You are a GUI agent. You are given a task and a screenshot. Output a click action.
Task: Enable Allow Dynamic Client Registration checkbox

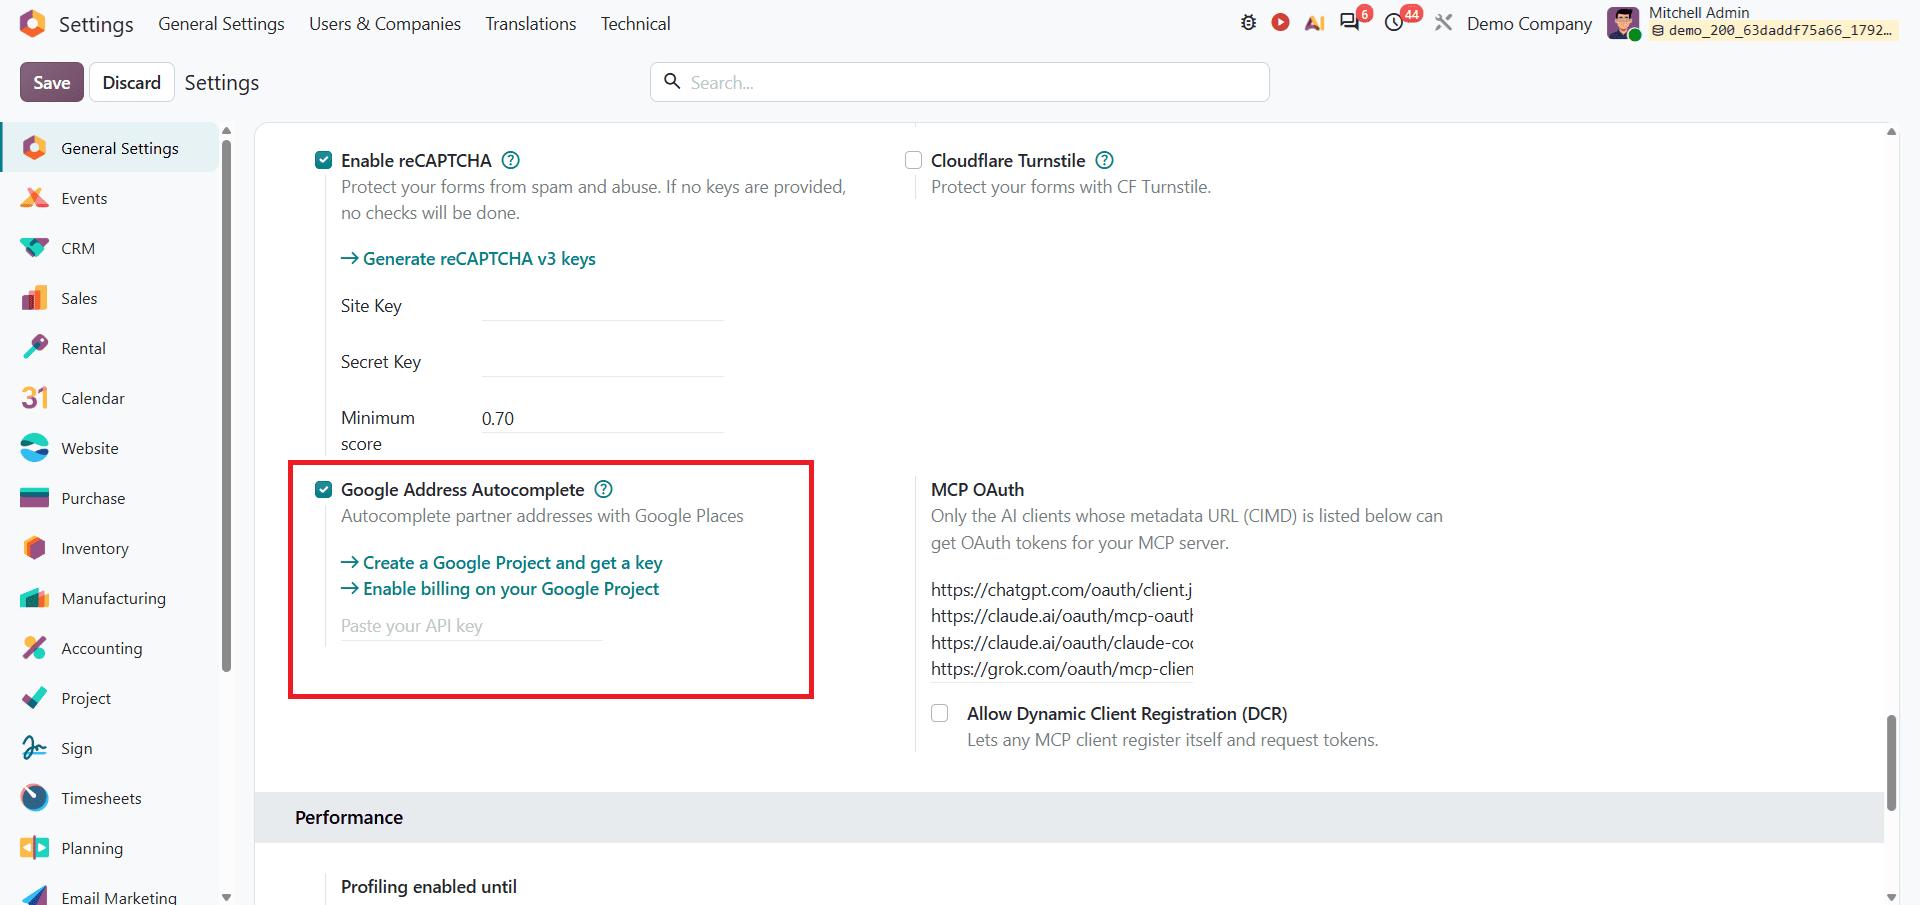pyautogui.click(x=939, y=713)
